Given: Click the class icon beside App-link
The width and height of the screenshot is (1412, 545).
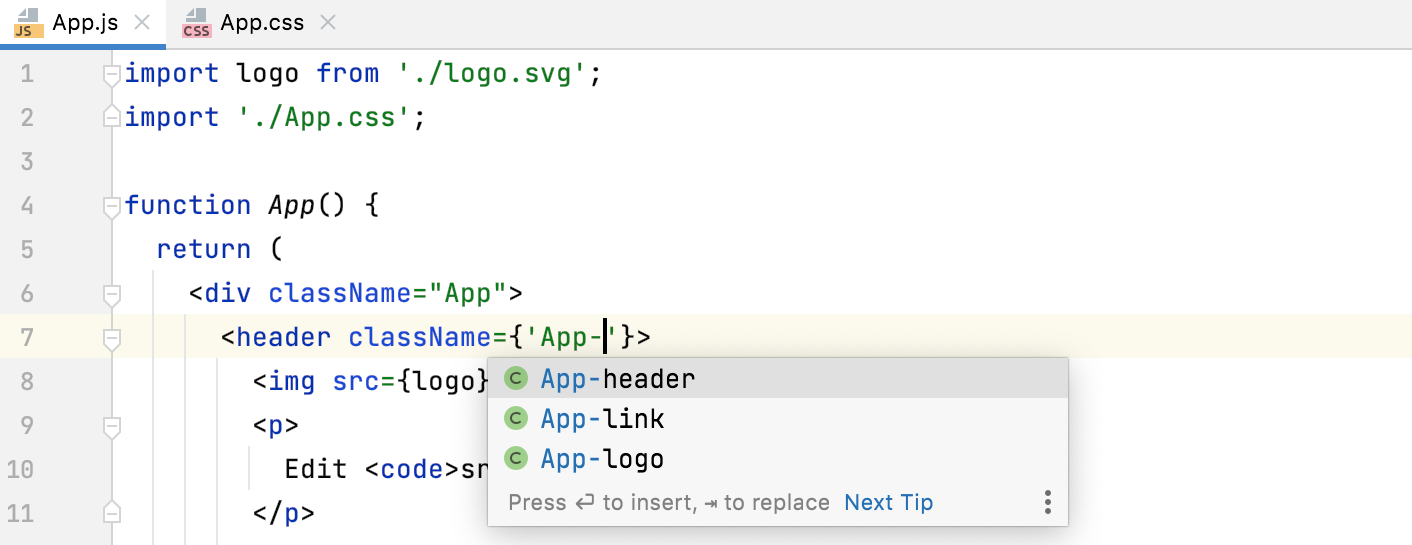Looking at the screenshot, I should pos(515,419).
